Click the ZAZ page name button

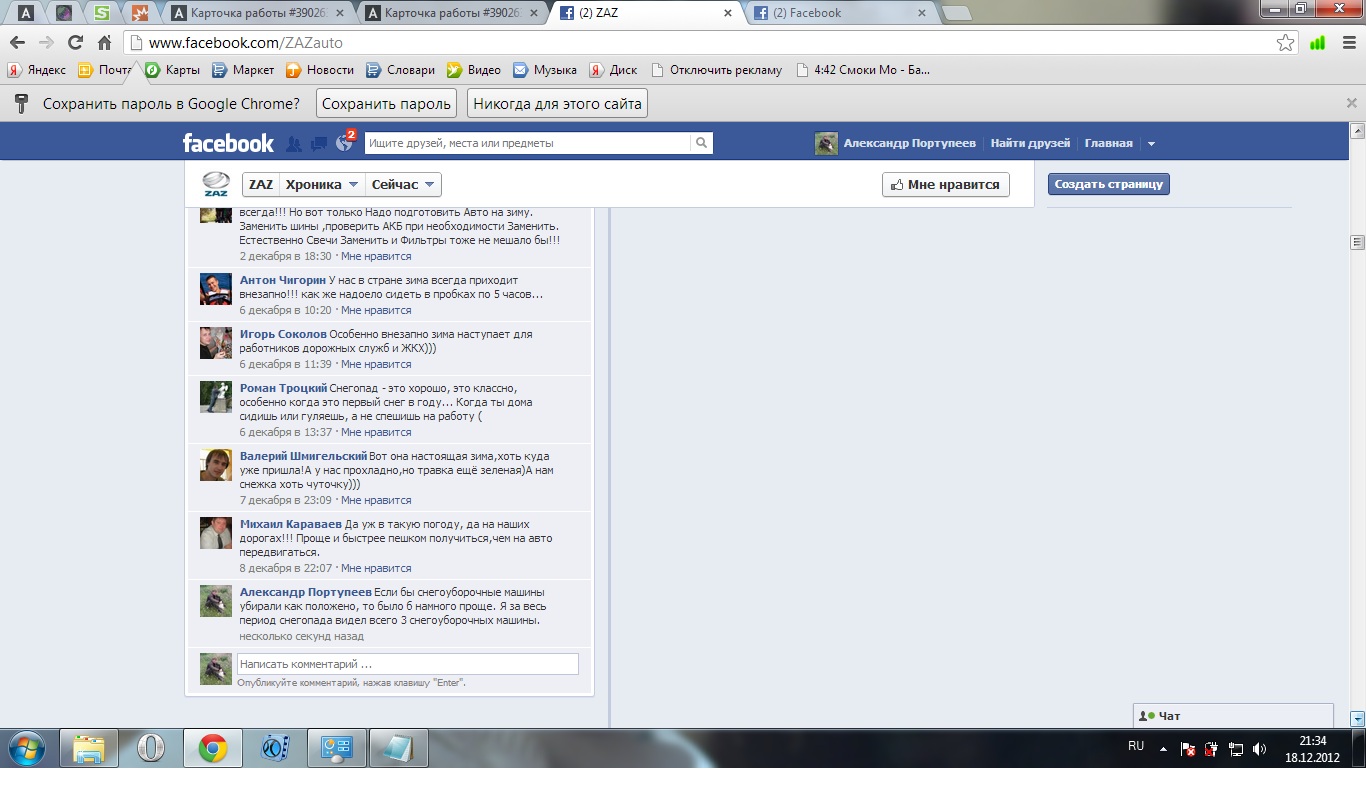(261, 184)
